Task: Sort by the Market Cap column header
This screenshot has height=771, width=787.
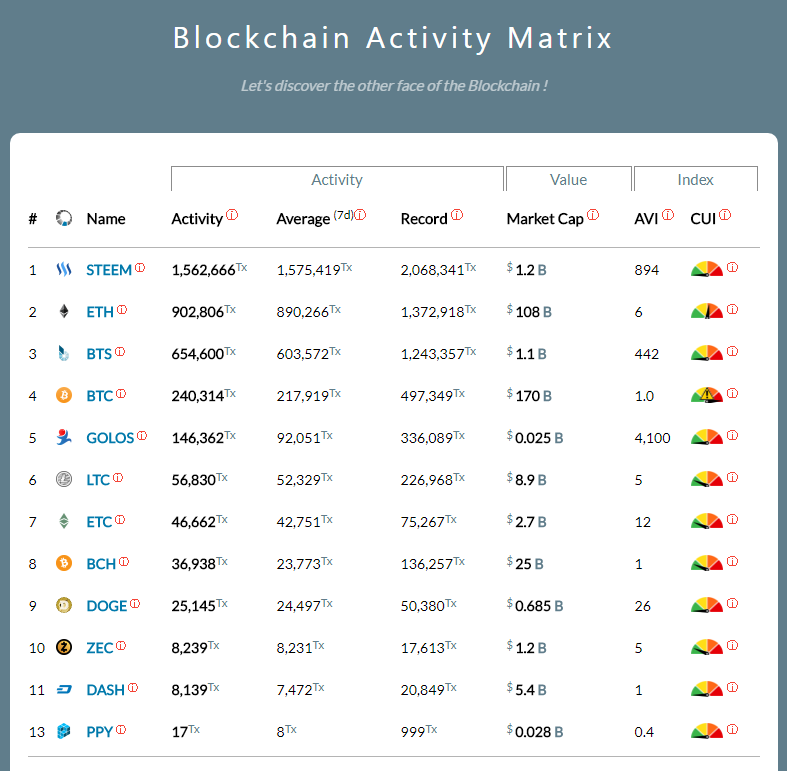Action: [545, 219]
